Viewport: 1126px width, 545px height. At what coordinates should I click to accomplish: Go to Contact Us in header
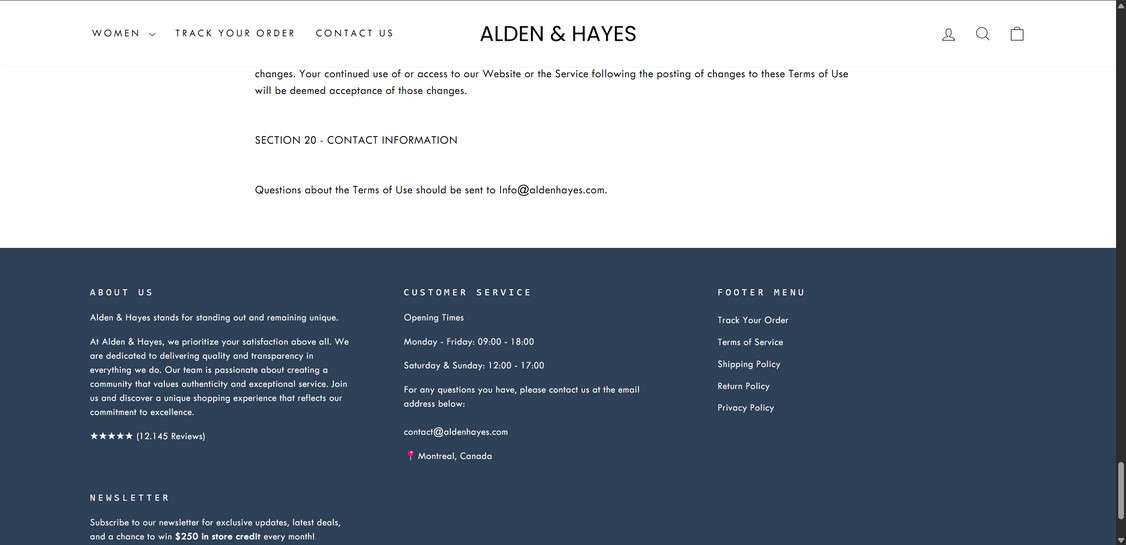pos(355,34)
